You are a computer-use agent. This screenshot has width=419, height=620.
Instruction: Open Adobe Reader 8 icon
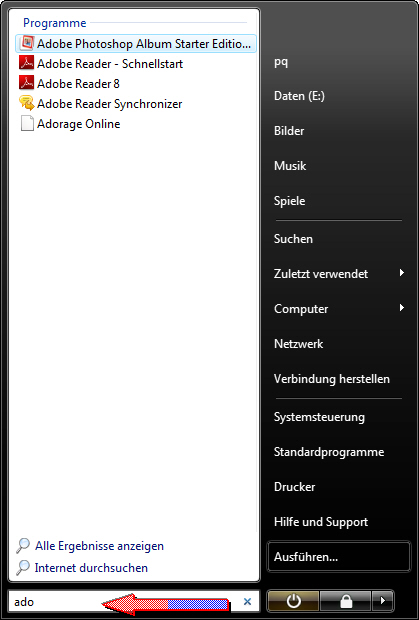(26, 83)
